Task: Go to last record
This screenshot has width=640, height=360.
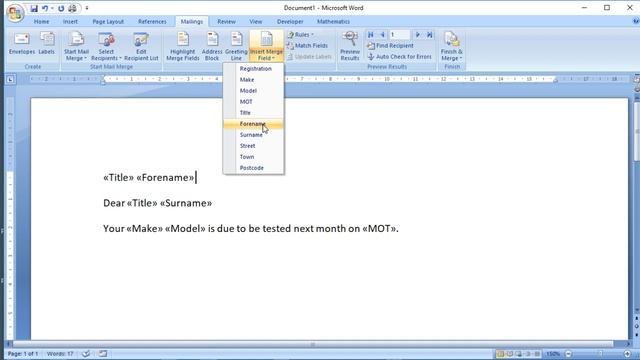Action: (429, 35)
